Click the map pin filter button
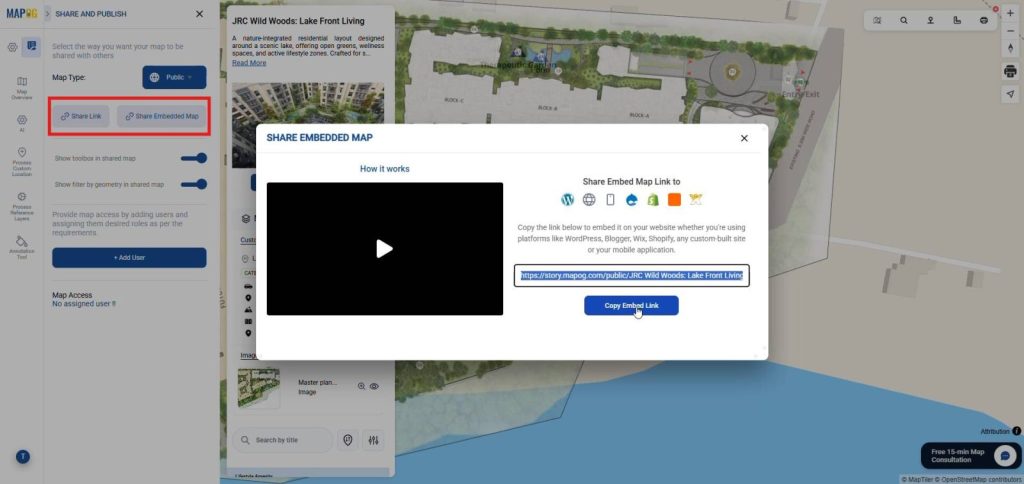This screenshot has width=1024, height=484. (347, 440)
